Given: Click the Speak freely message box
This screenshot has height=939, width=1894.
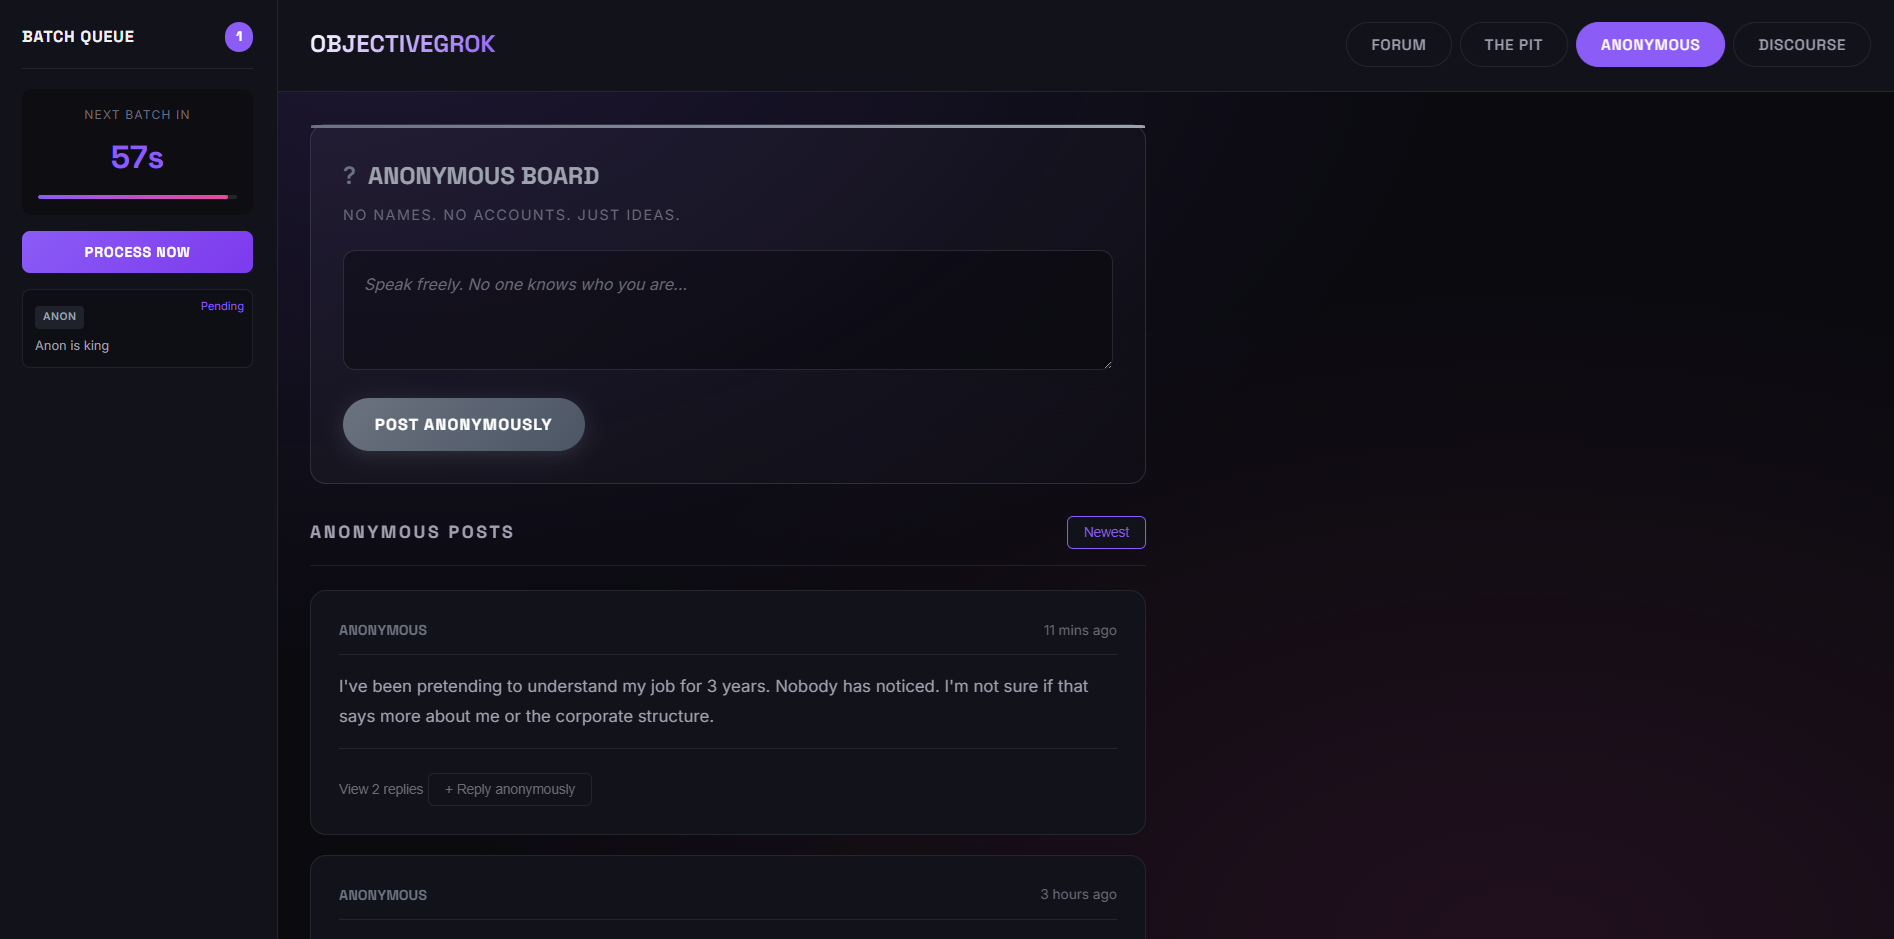Looking at the screenshot, I should pyautogui.click(x=727, y=310).
